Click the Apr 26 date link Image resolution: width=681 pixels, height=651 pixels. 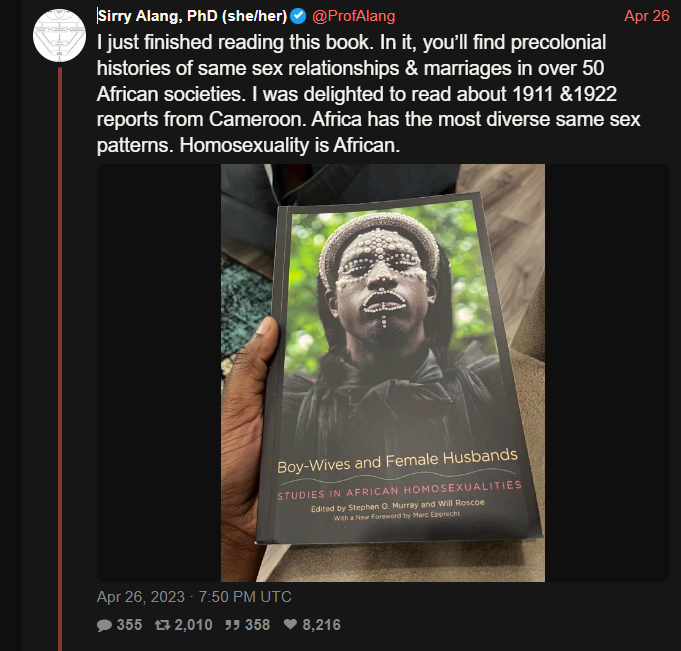click(x=647, y=16)
